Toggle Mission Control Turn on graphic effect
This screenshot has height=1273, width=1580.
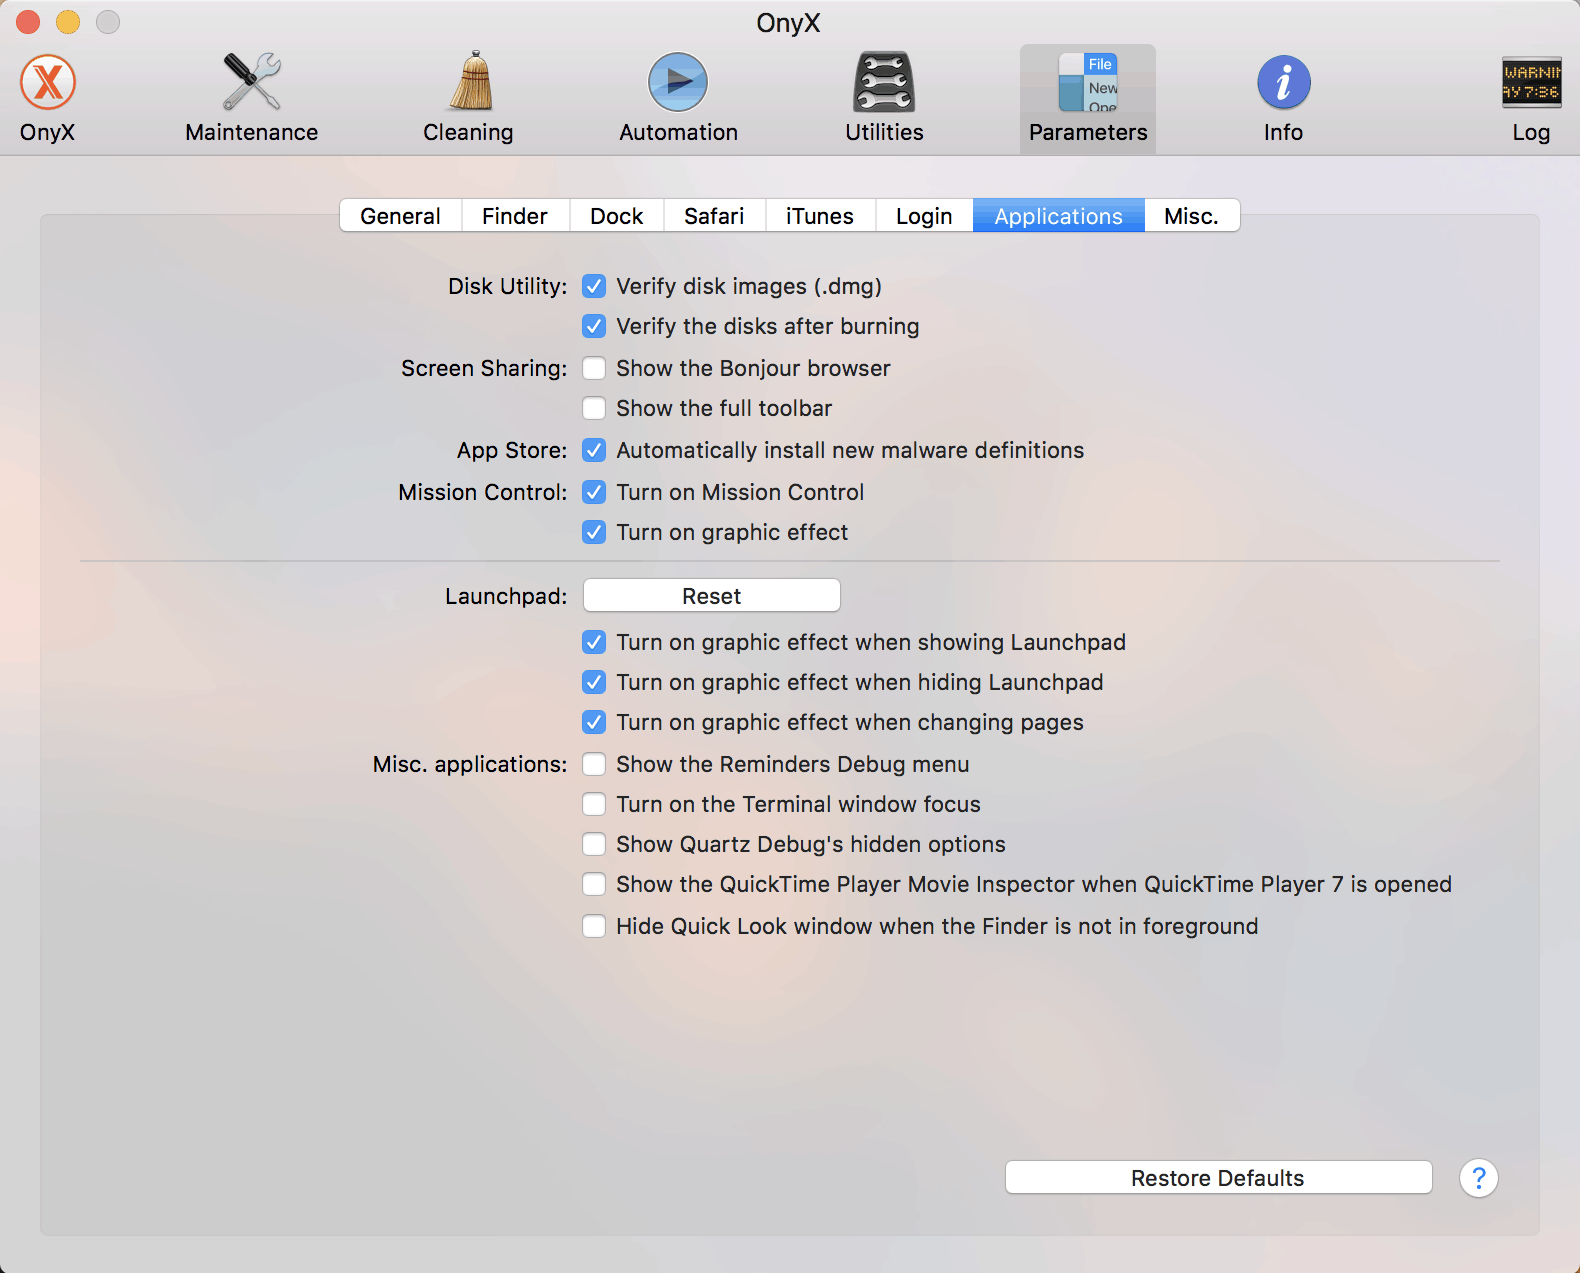594,533
